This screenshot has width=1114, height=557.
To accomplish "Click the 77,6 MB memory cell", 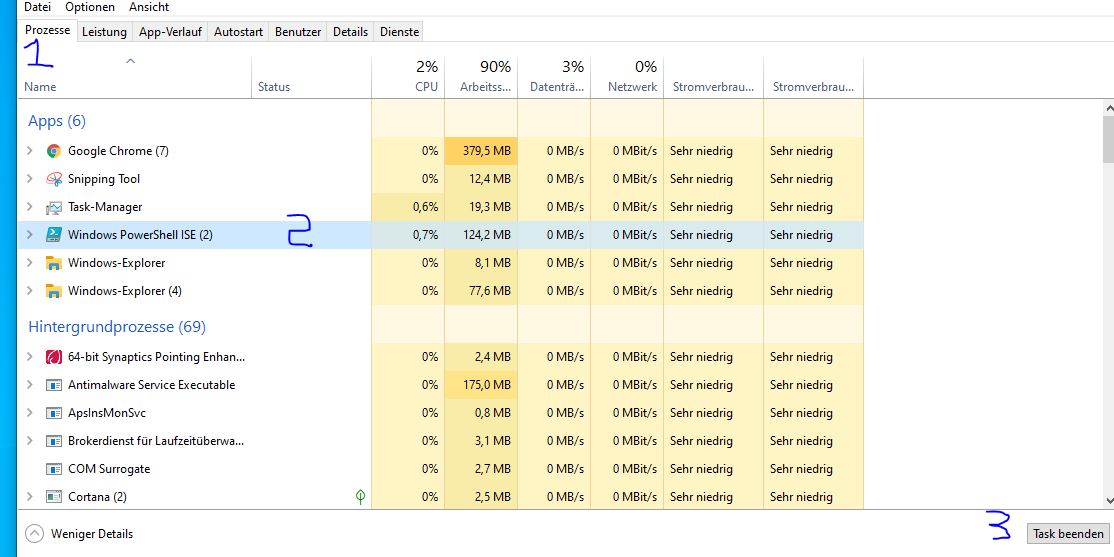I will 481,291.
